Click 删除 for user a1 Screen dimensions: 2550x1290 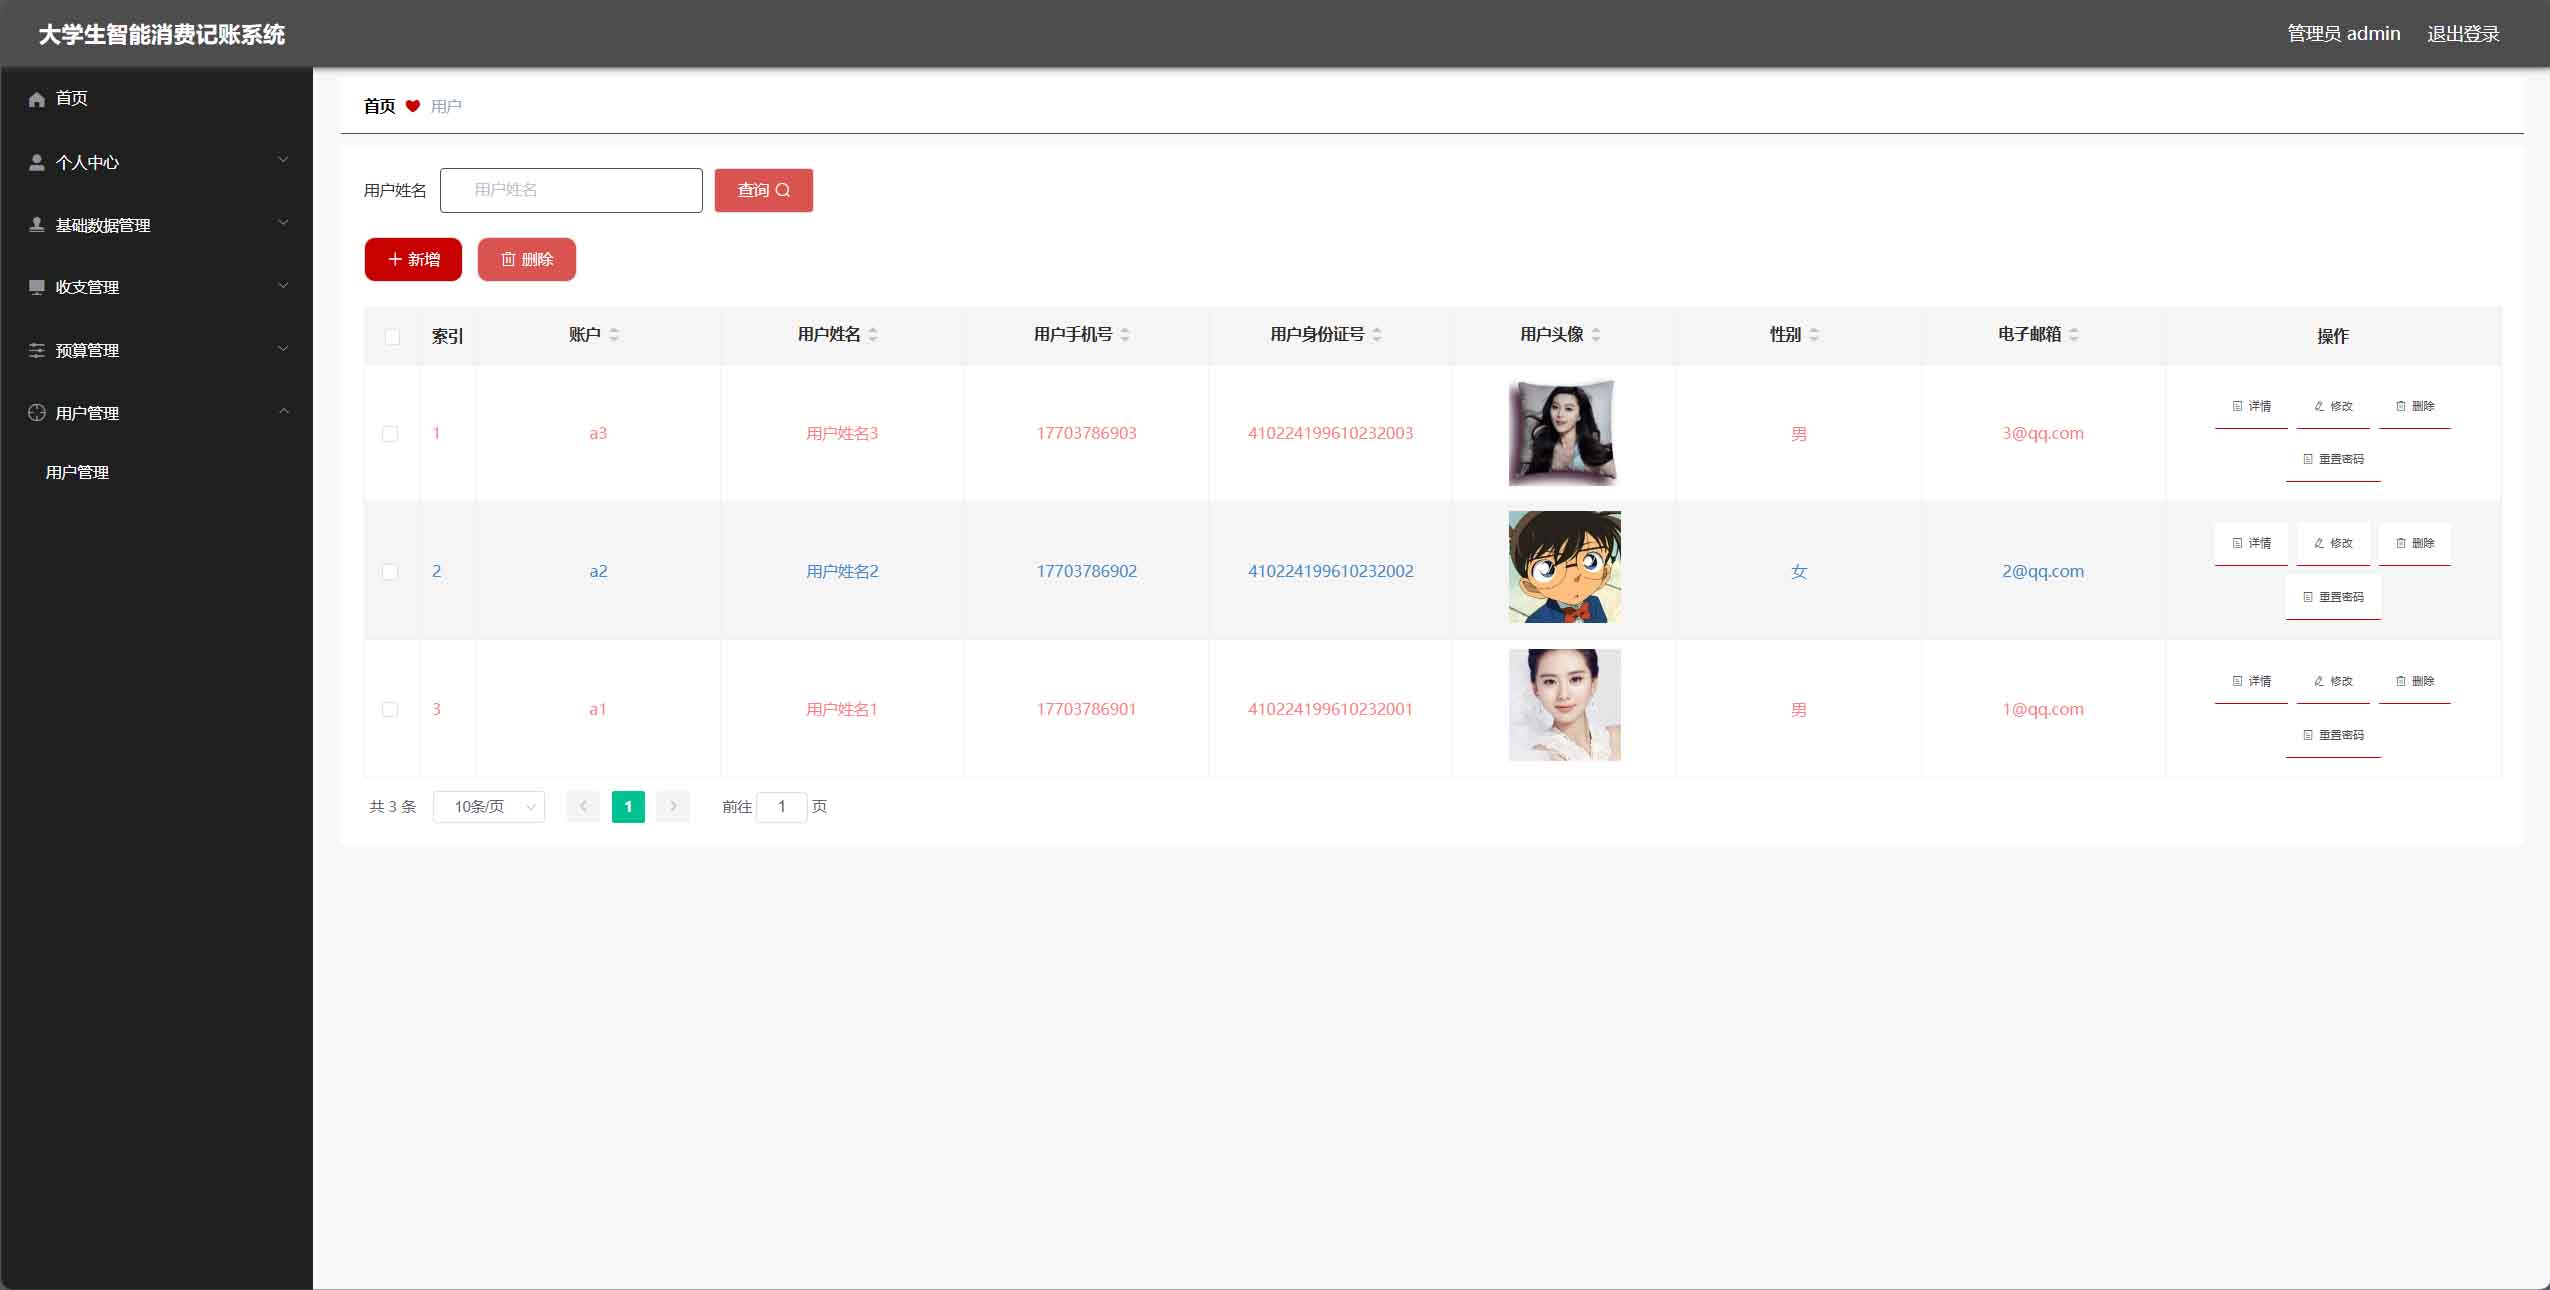coord(2415,681)
